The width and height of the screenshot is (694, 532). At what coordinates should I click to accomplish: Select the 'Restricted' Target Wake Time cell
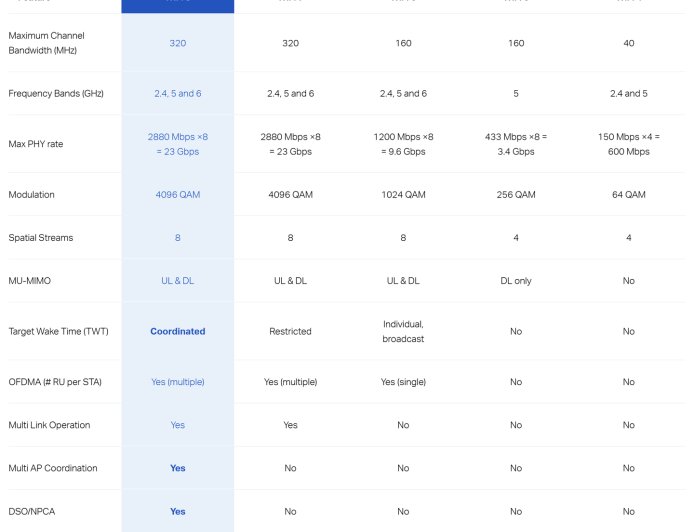pyautogui.click(x=290, y=331)
